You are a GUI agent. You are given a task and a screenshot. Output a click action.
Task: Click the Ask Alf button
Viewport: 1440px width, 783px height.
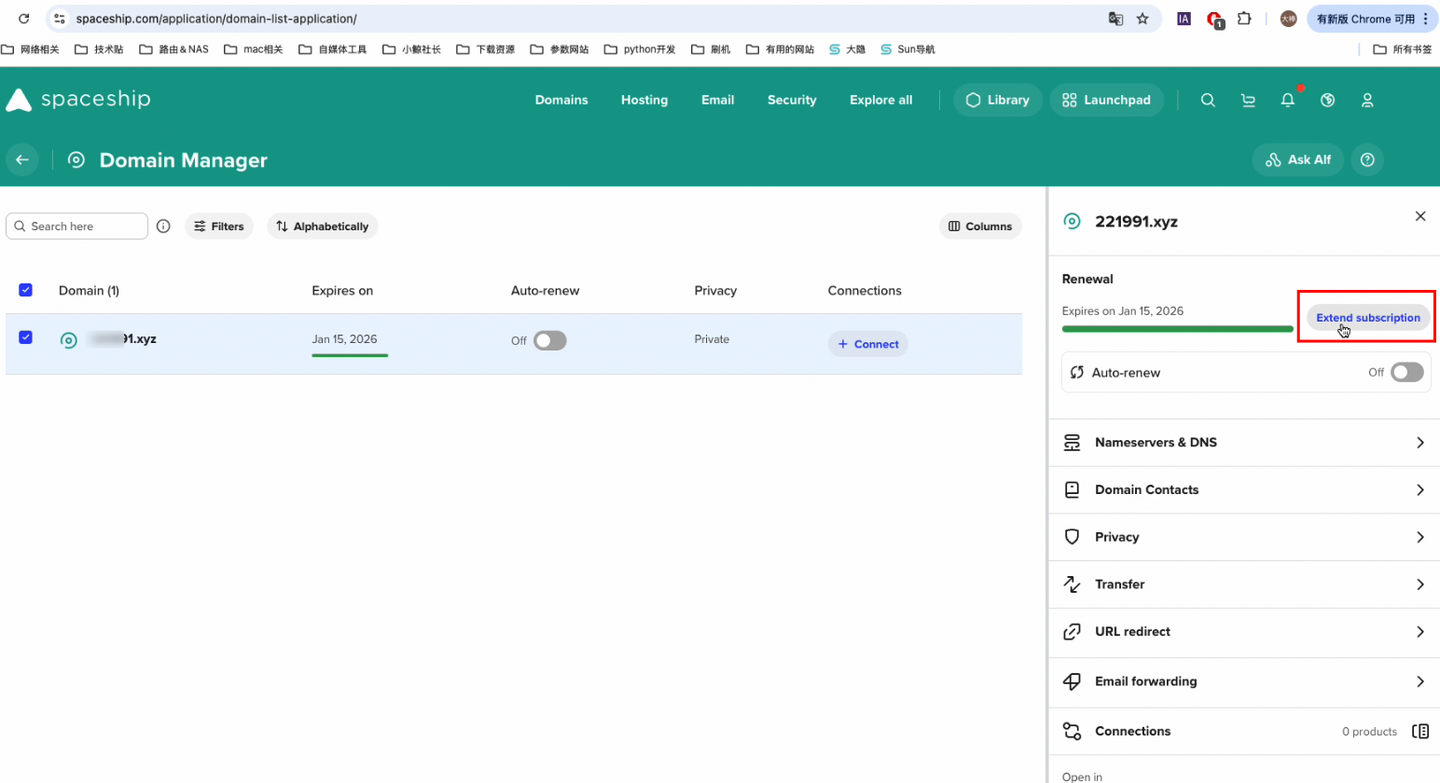click(x=1298, y=160)
